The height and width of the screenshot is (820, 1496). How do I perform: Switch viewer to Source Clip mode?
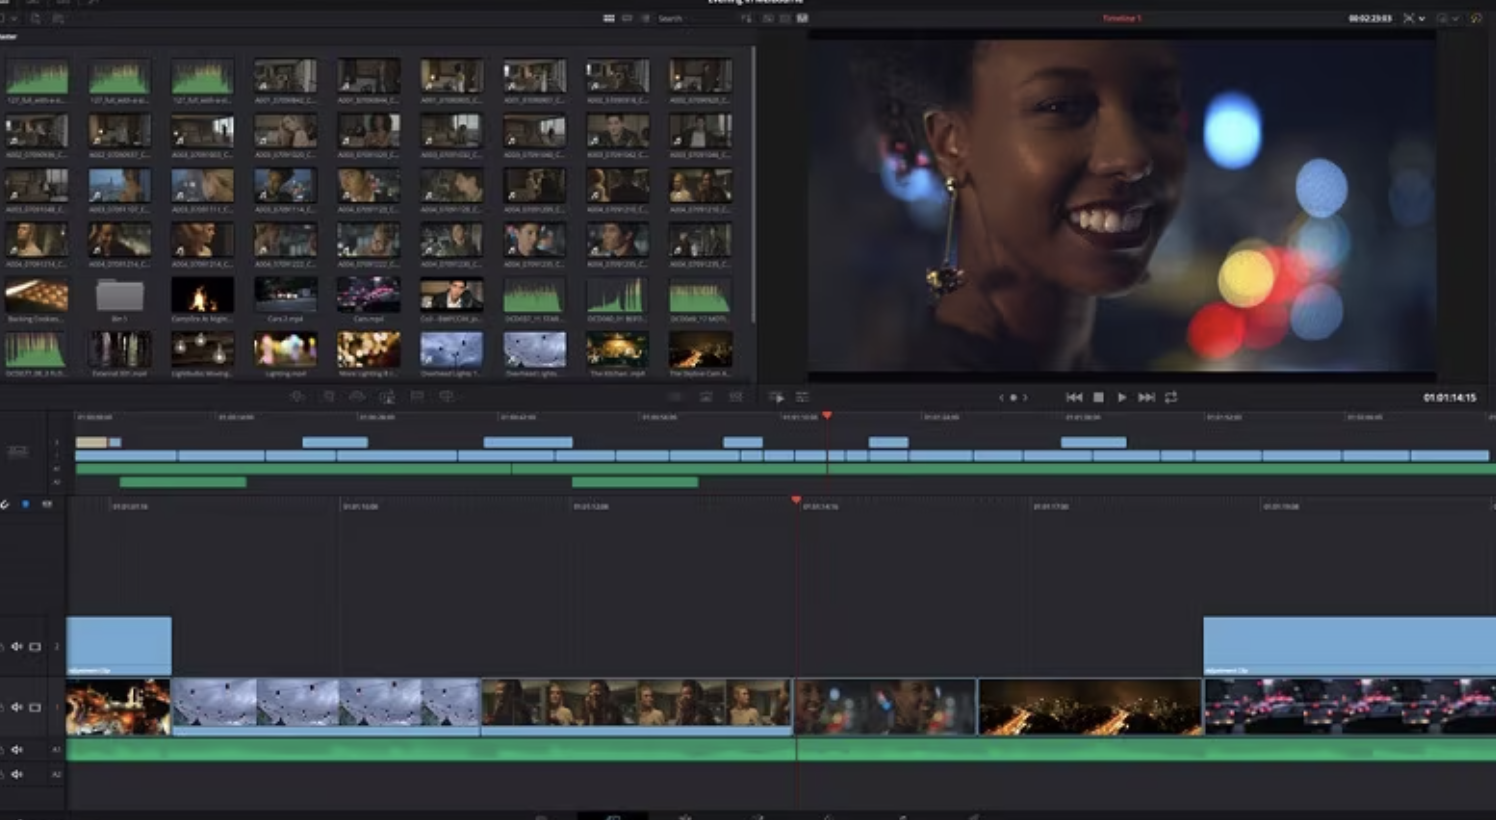tap(767, 18)
